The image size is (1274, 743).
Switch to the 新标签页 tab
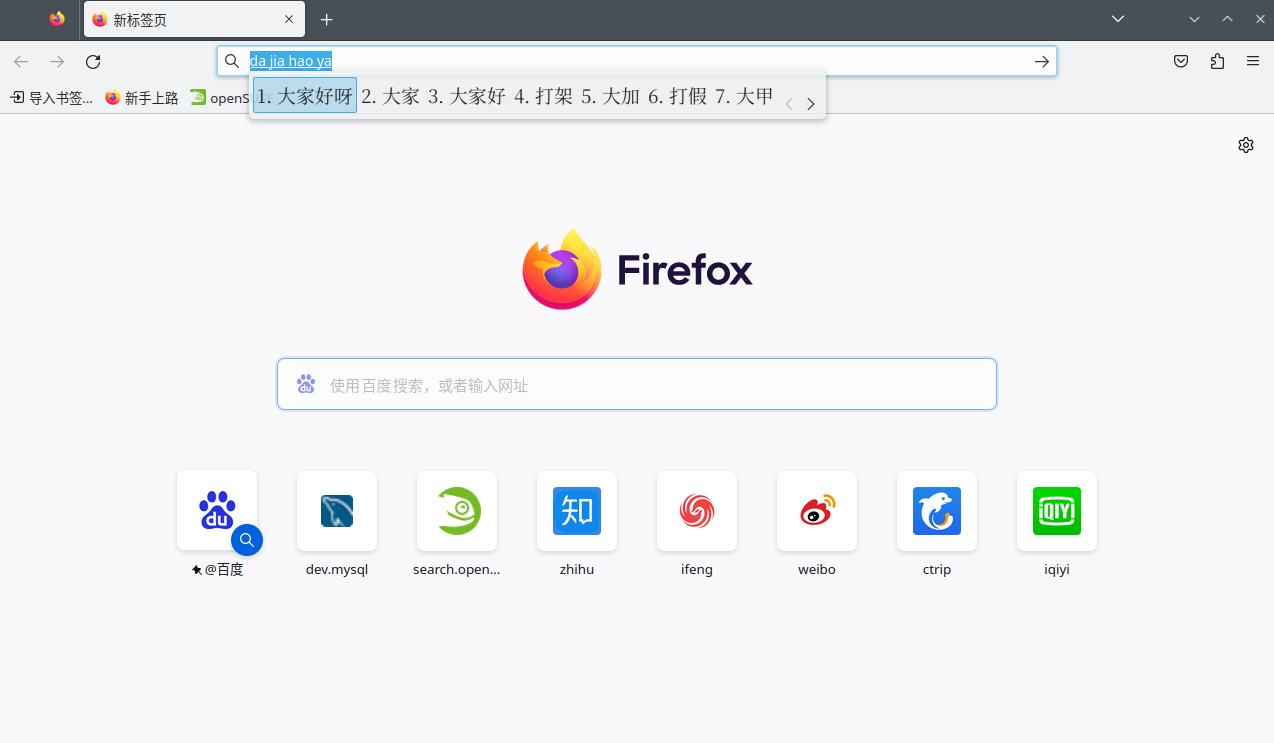pos(194,19)
